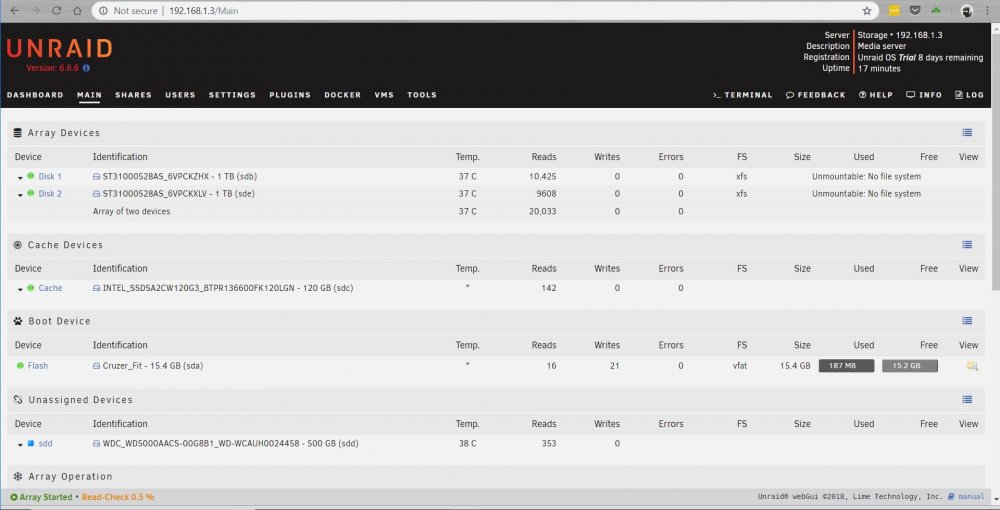Image resolution: width=1000 pixels, height=510 pixels.
Task: Click the browser address bar
Action: (x=485, y=11)
